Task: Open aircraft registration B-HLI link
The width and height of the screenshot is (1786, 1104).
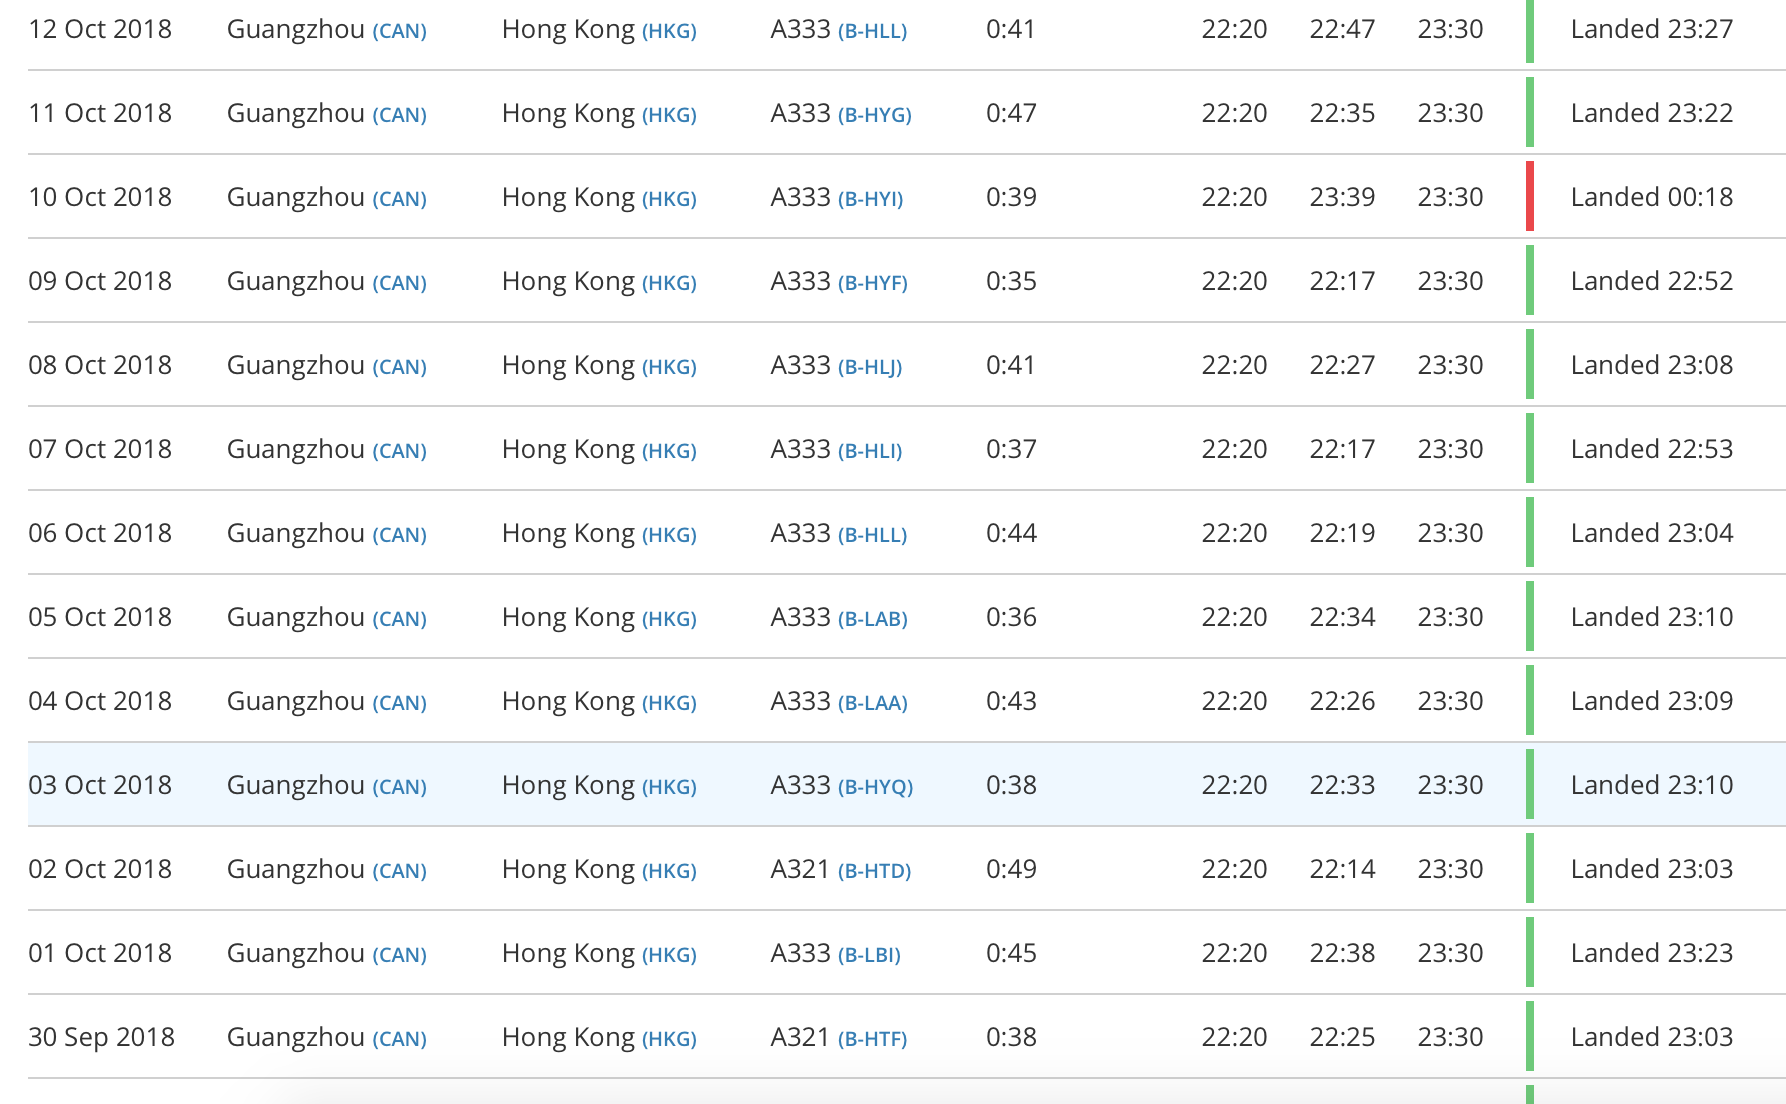Action: point(870,451)
